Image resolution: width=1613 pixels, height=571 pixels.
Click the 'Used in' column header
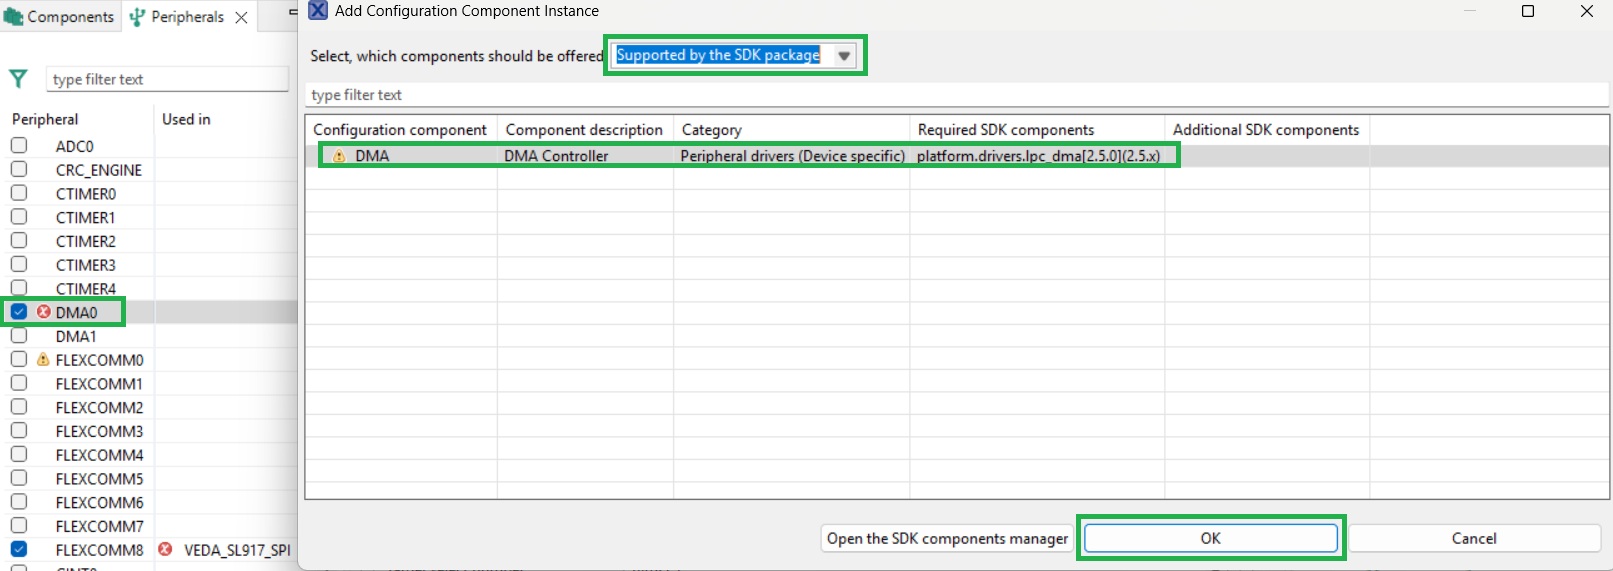[186, 119]
